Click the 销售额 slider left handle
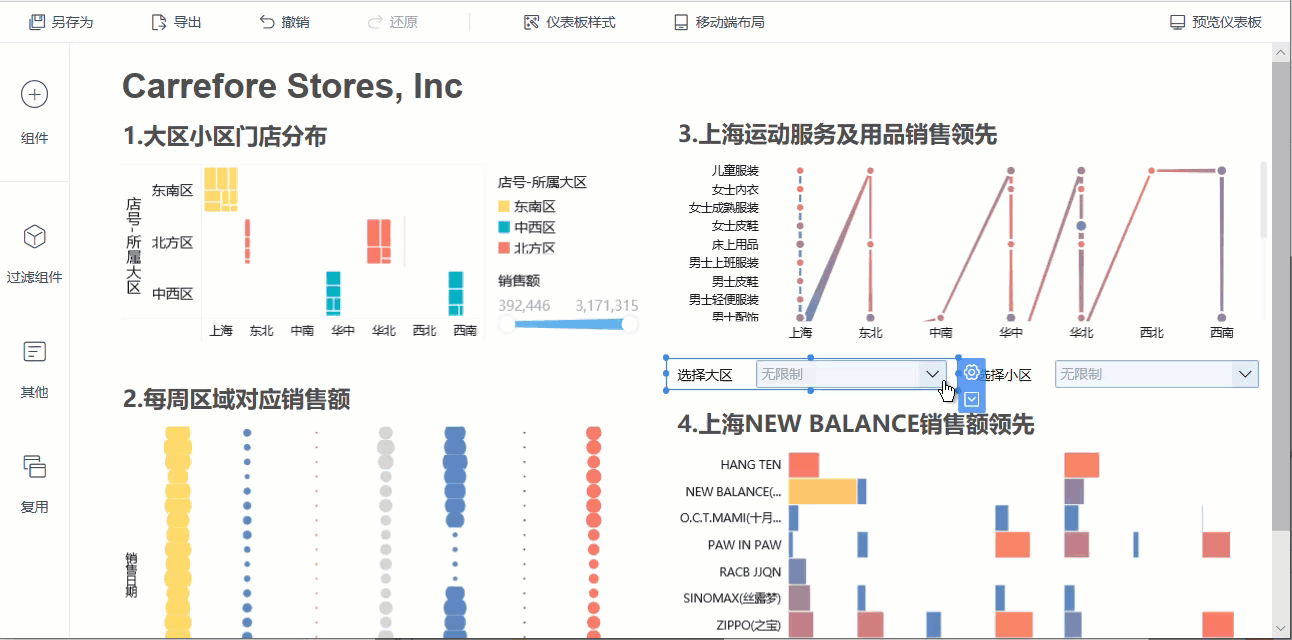This screenshot has width=1292, height=640. 506,324
